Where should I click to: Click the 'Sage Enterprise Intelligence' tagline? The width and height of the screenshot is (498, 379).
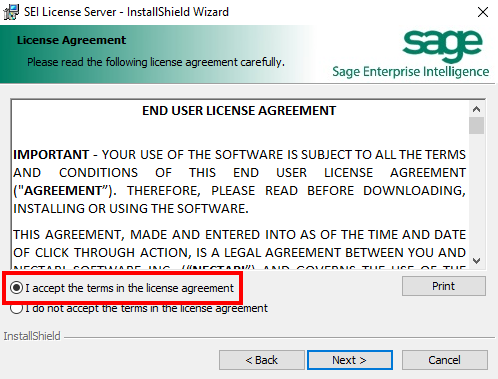pos(411,72)
